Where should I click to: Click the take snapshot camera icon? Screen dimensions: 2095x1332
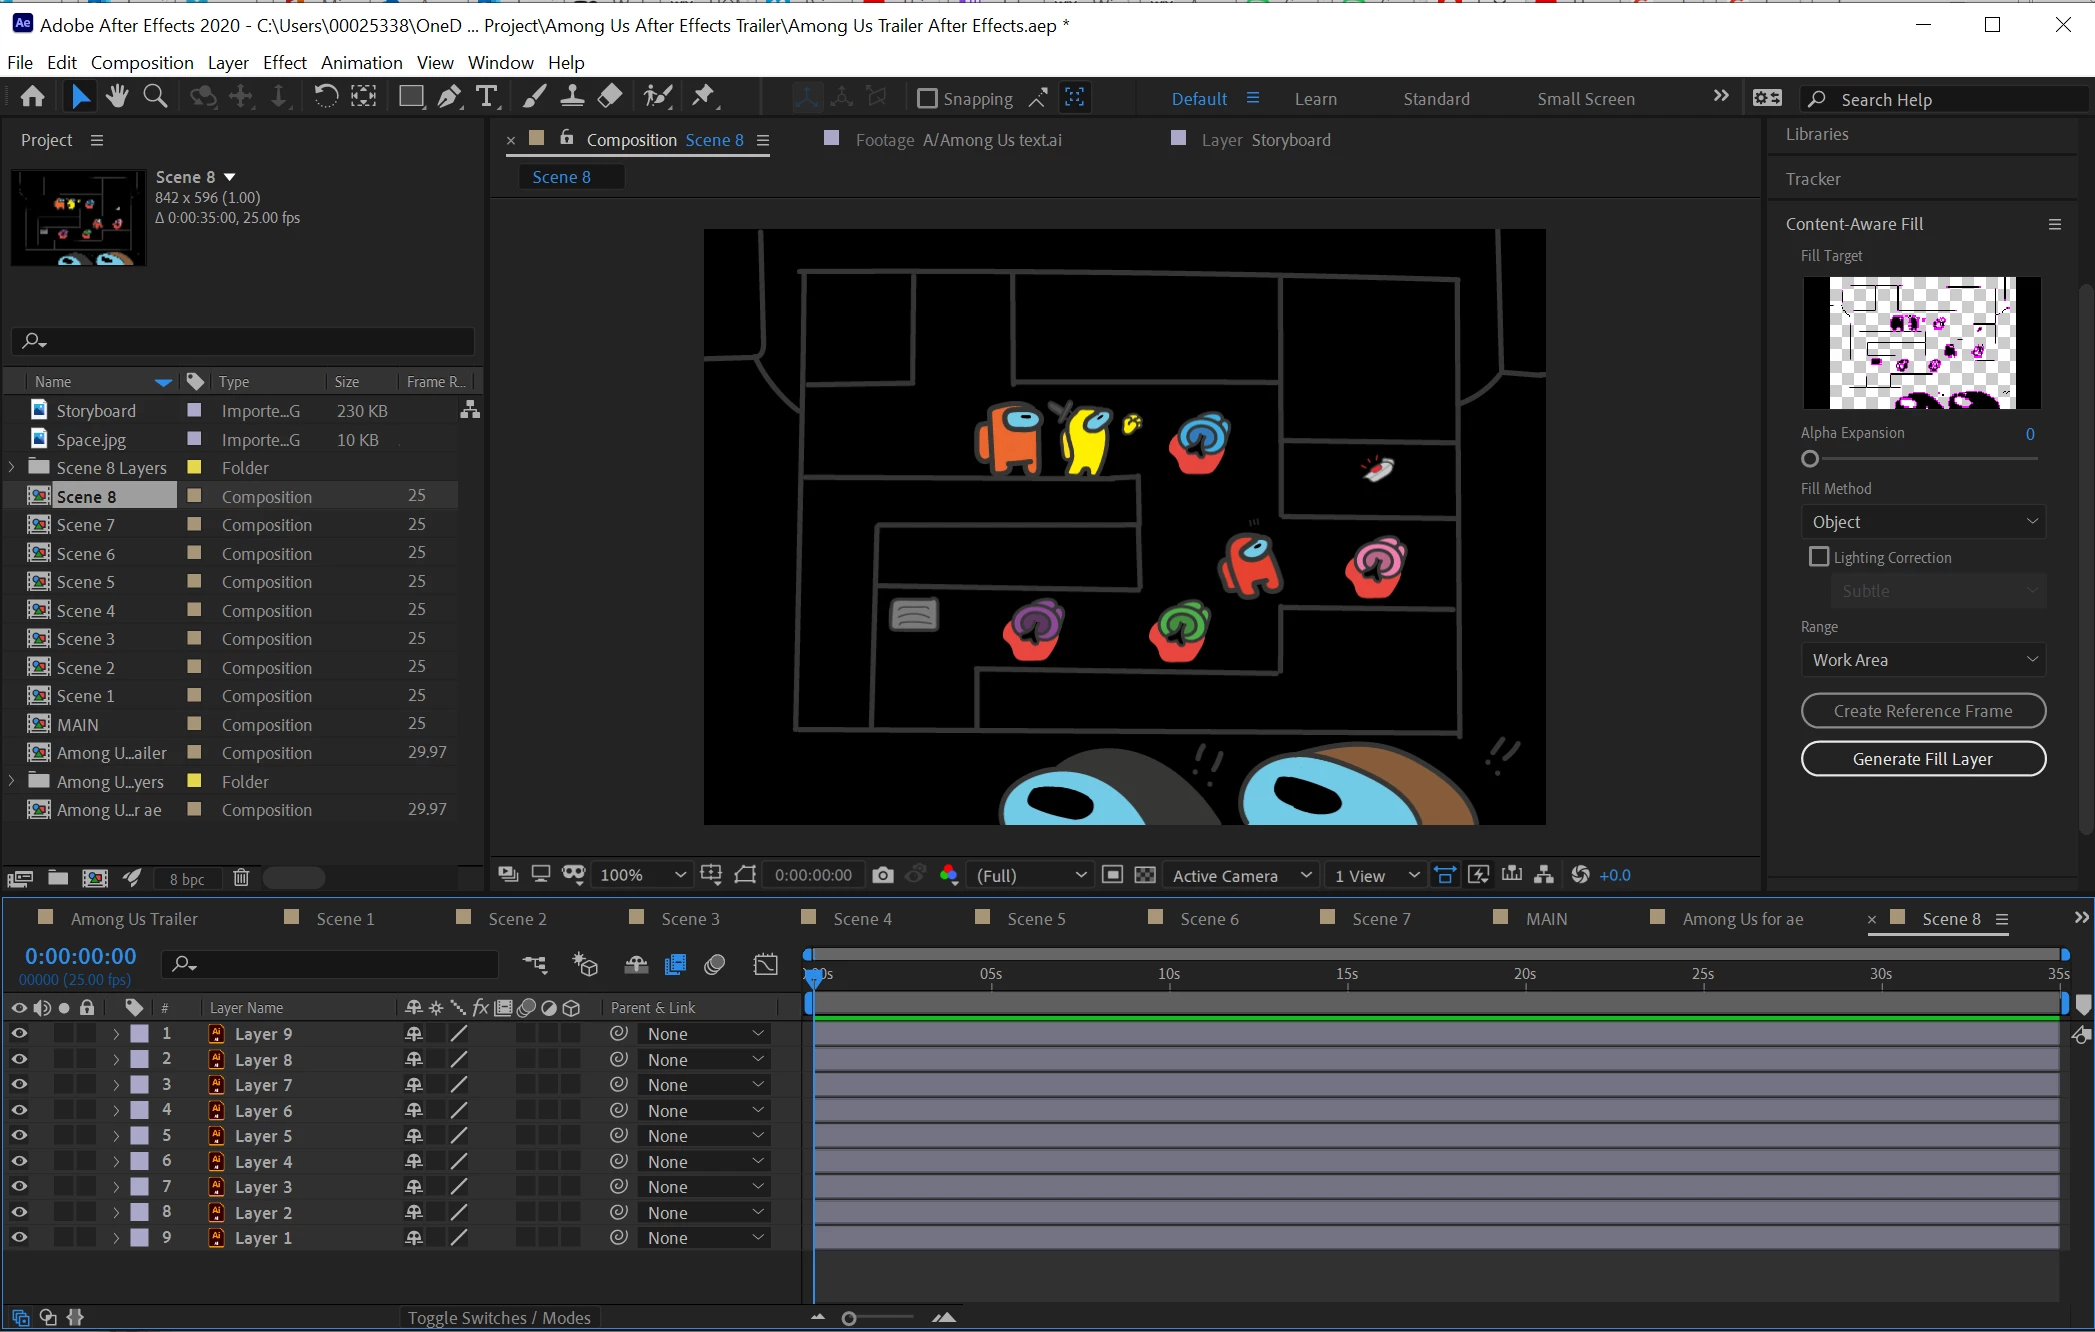(x=882, y=875)
